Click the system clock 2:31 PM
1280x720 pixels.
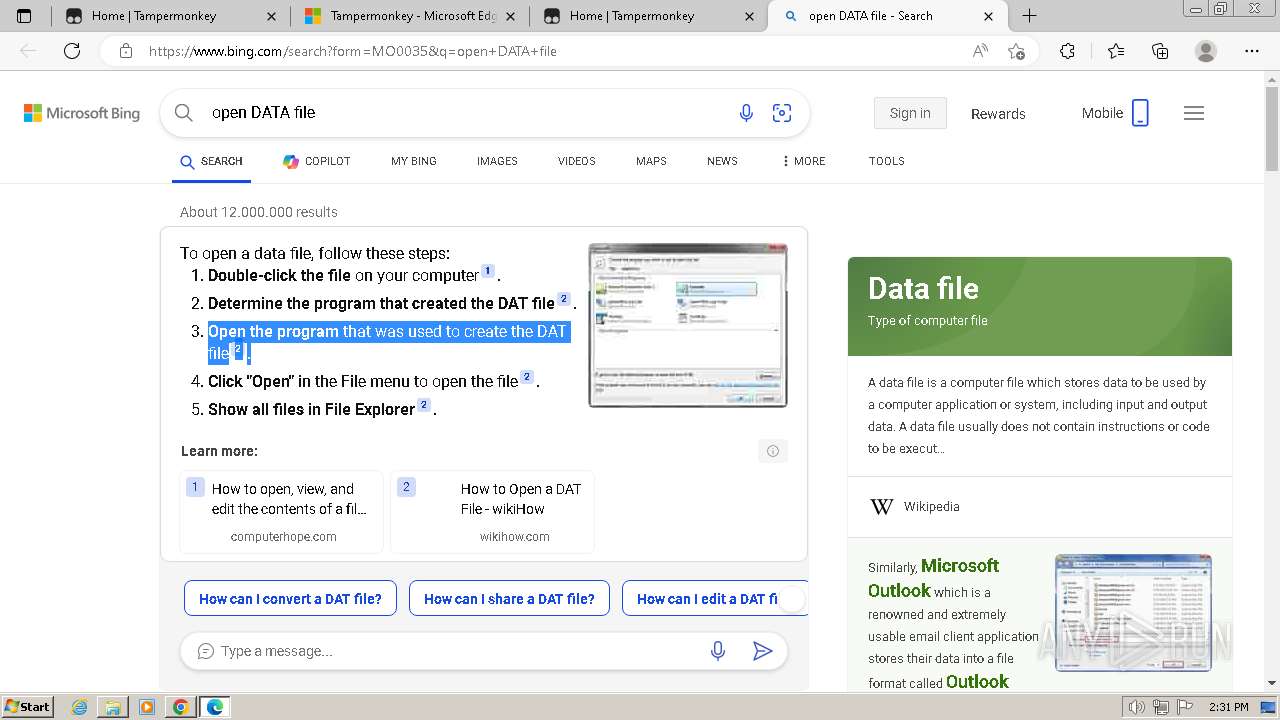coord(1228,707)
